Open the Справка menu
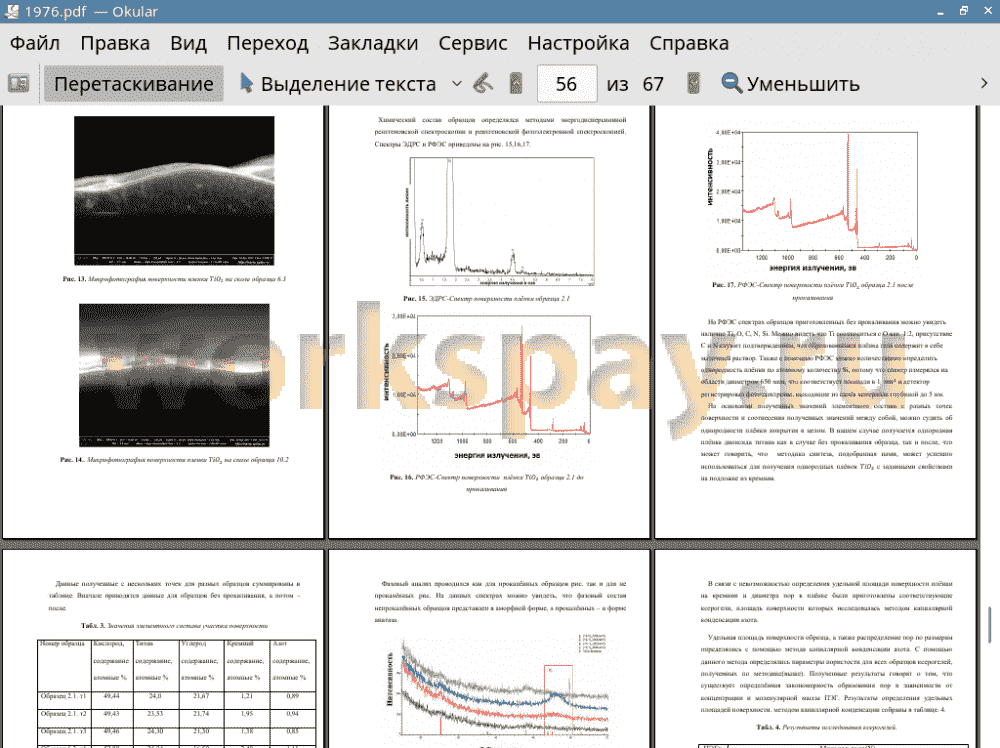 [689, 43]
